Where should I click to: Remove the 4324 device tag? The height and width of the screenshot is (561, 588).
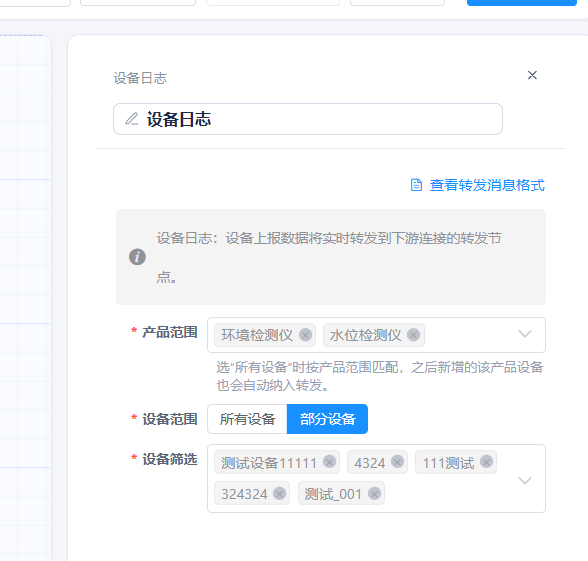[397, 462]
